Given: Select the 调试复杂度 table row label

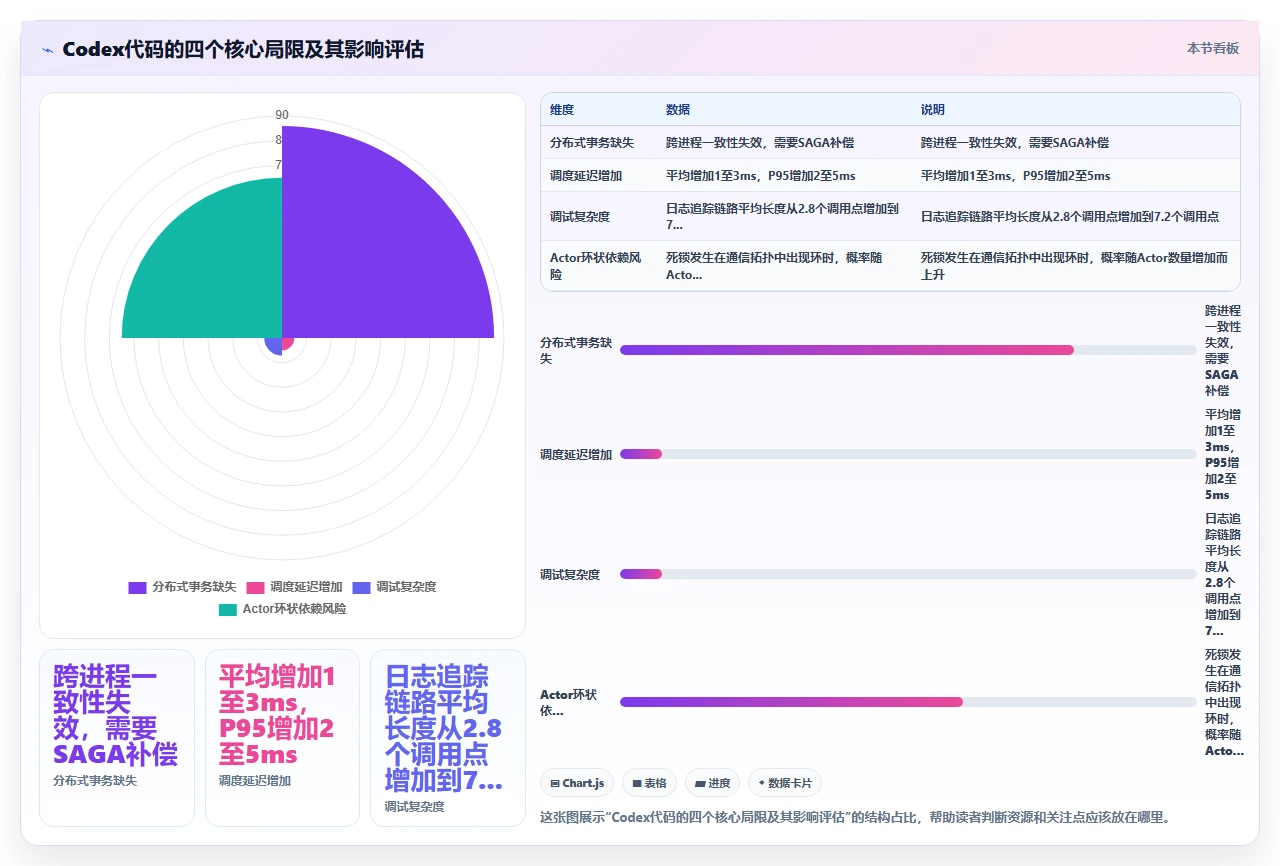Looking at the screenshot, I should (x=580, y=216).
